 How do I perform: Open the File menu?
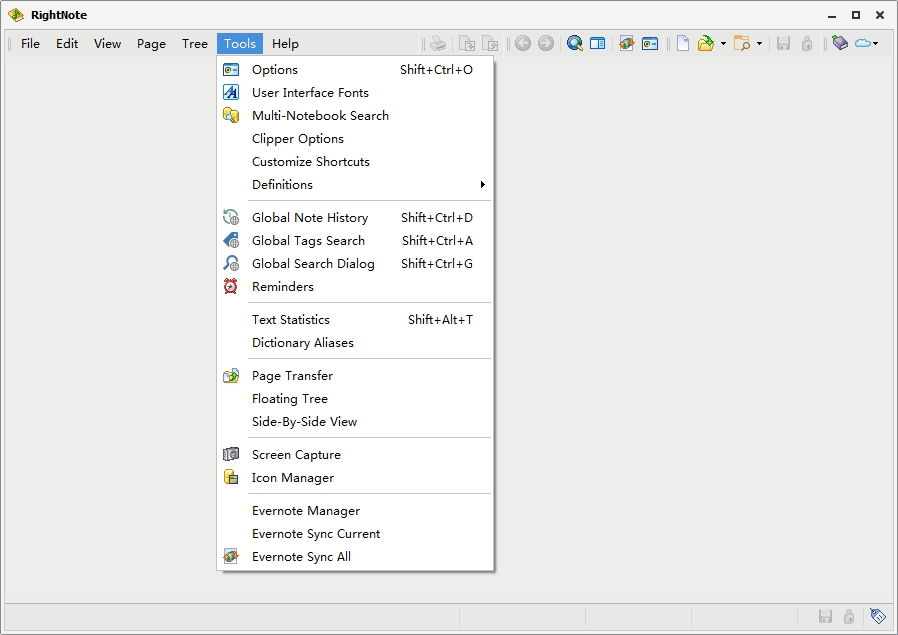tap(30, 44)
